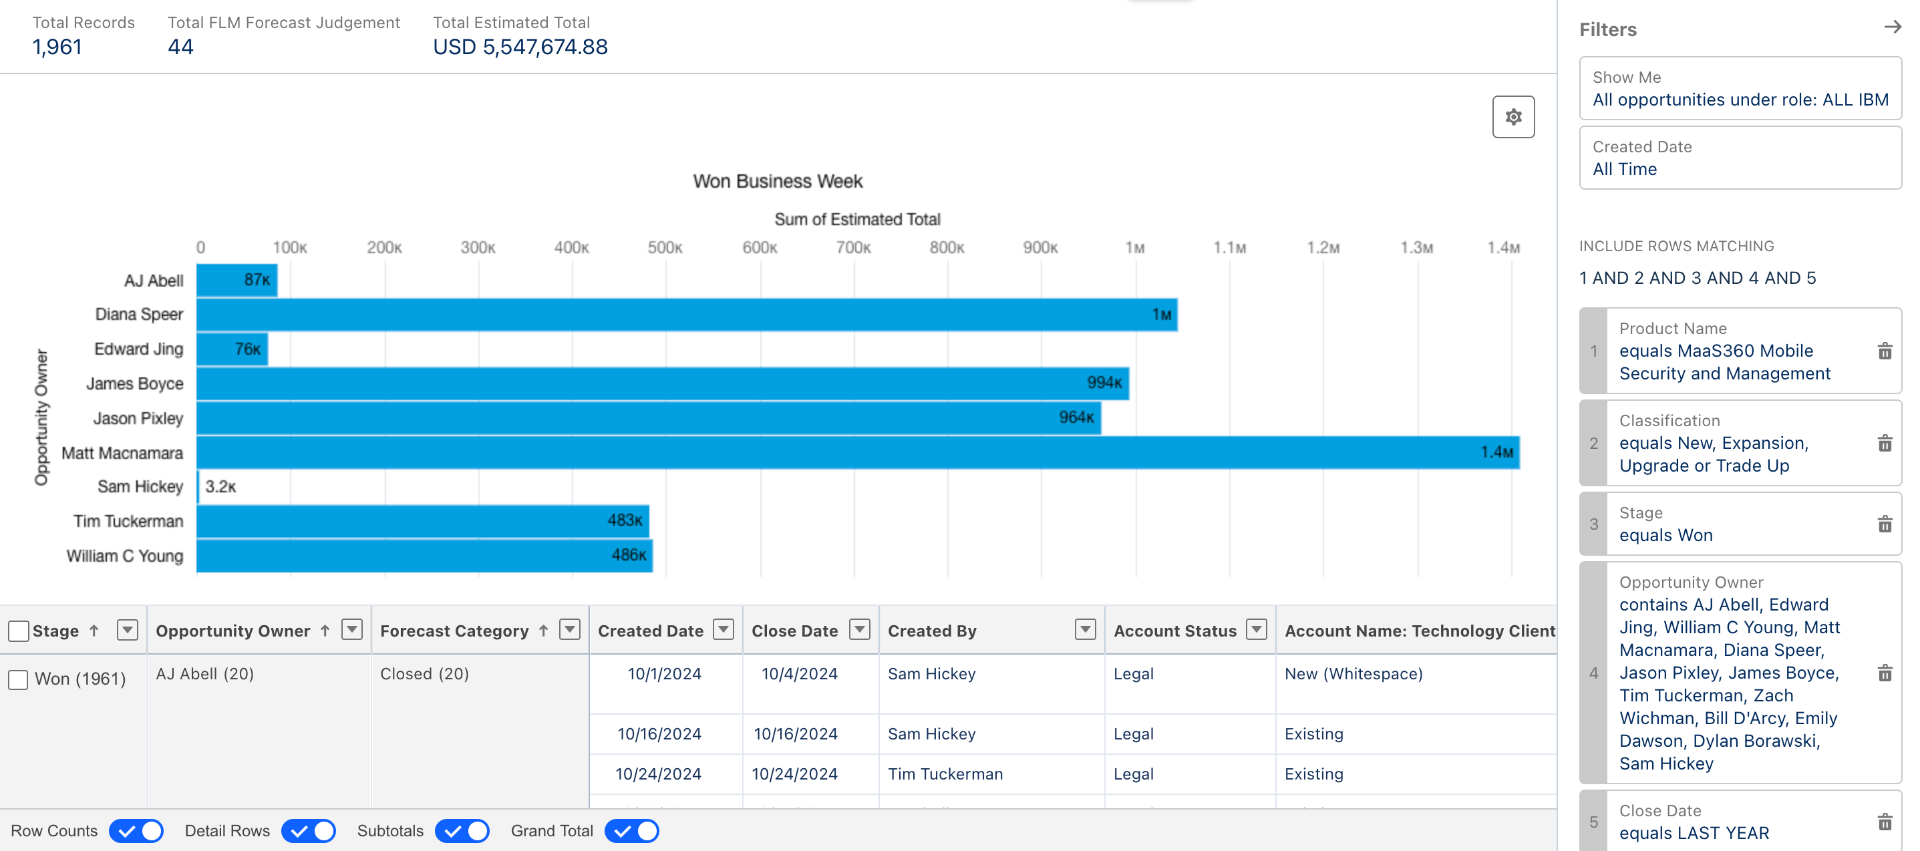Sort by Opportunity Owner arrow
The height and width of the screenshot is (851, 1920).
325,631
